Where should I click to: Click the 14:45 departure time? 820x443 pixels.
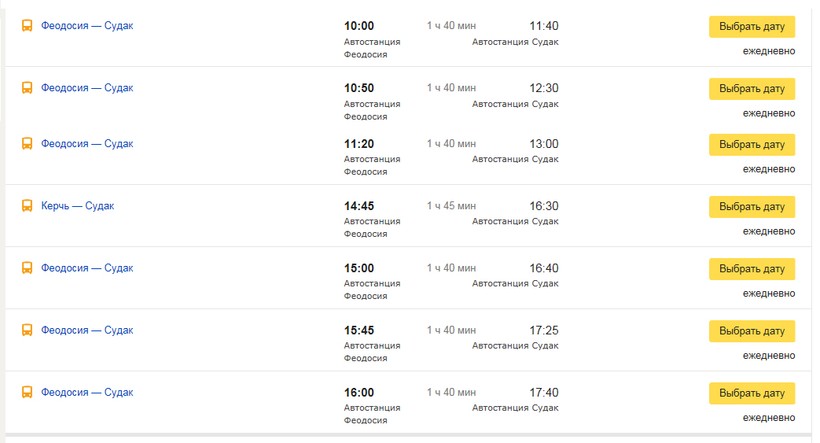pos(359,206)
